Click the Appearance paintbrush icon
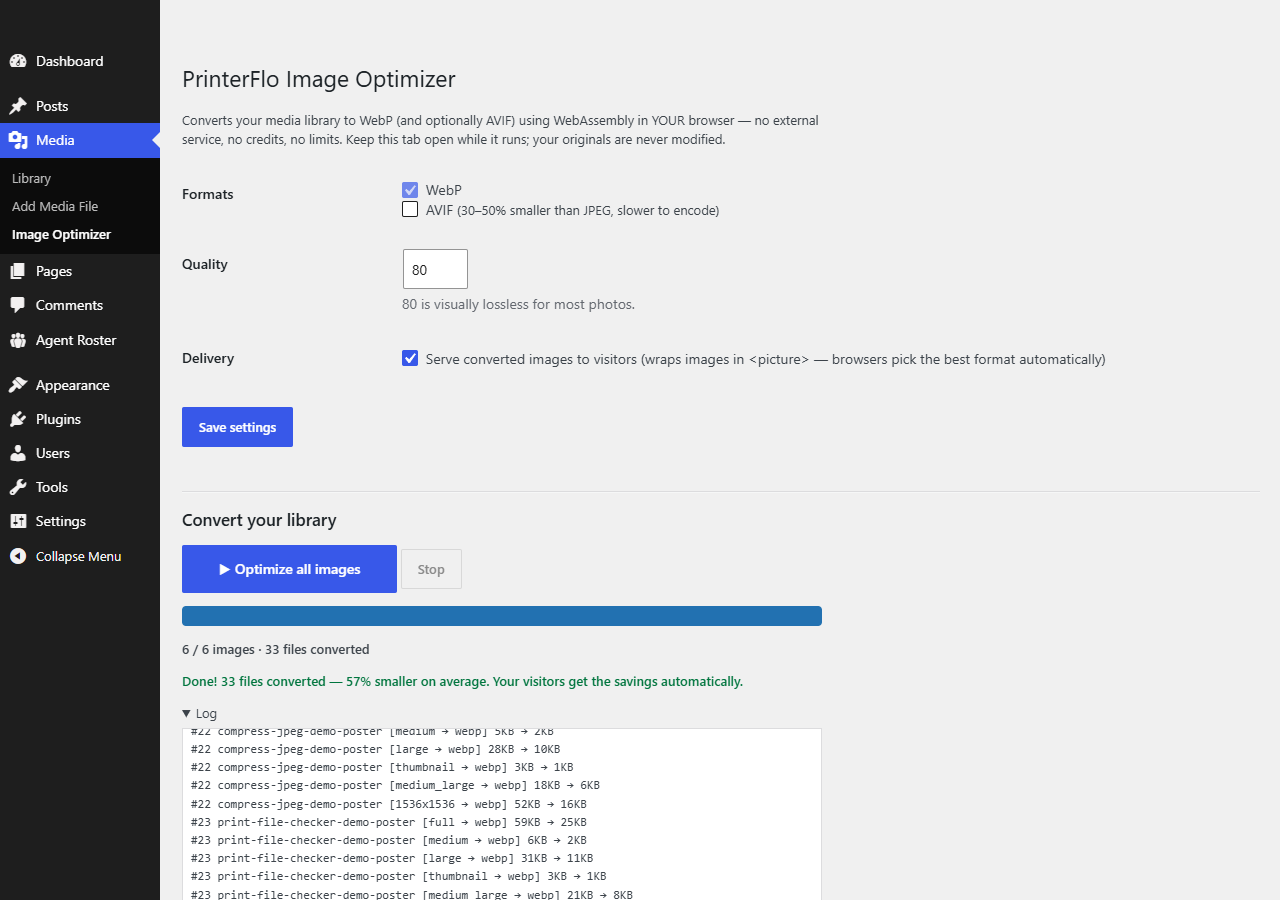 point(18,385)
